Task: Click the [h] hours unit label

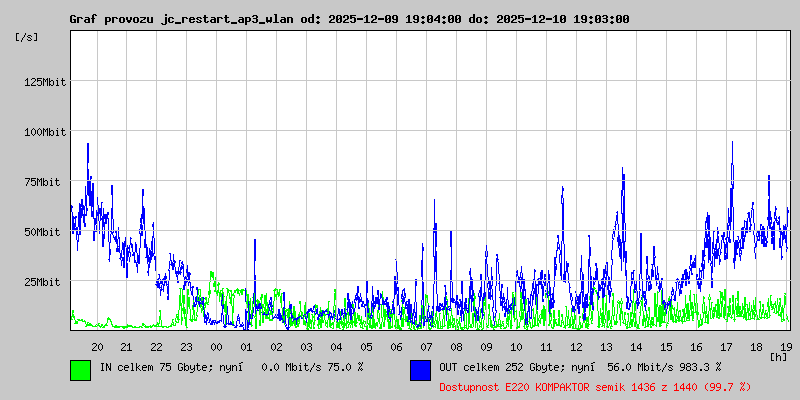Action: [778, 356]
